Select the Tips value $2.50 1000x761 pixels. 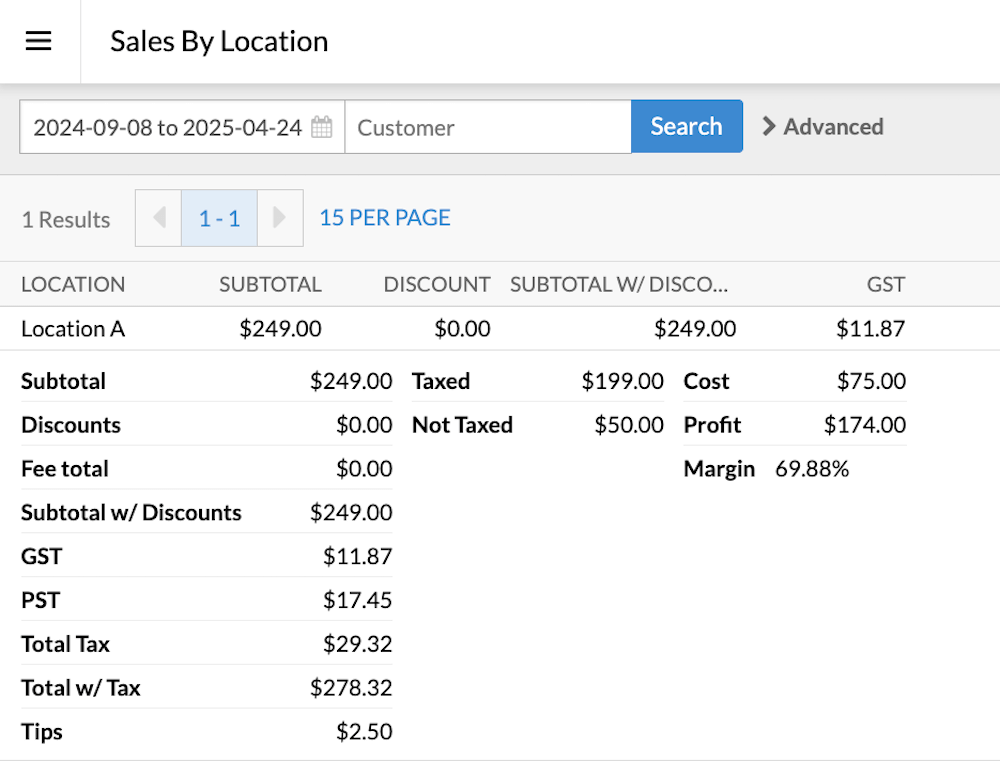(x=364, y=732)
